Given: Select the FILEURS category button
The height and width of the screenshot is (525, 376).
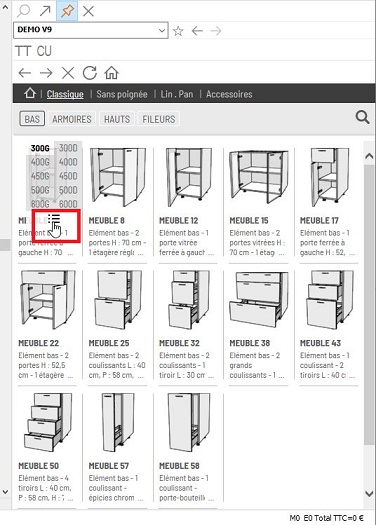Looking at the screenshot, I should click(x=159, y=119).
